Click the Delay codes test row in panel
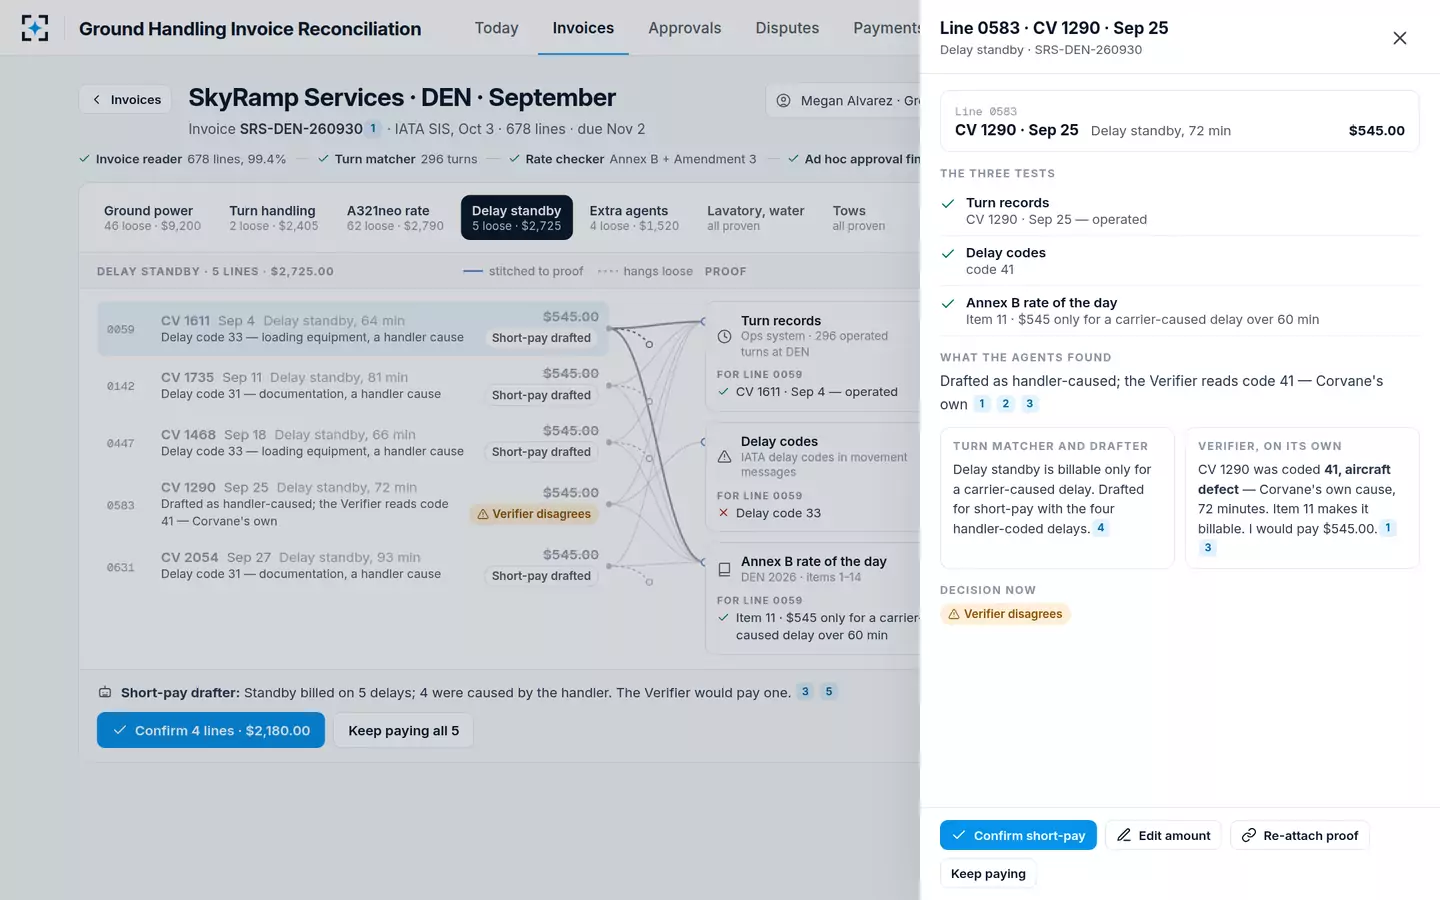This screenshot has width=1440, height=900. (1179, 260)
